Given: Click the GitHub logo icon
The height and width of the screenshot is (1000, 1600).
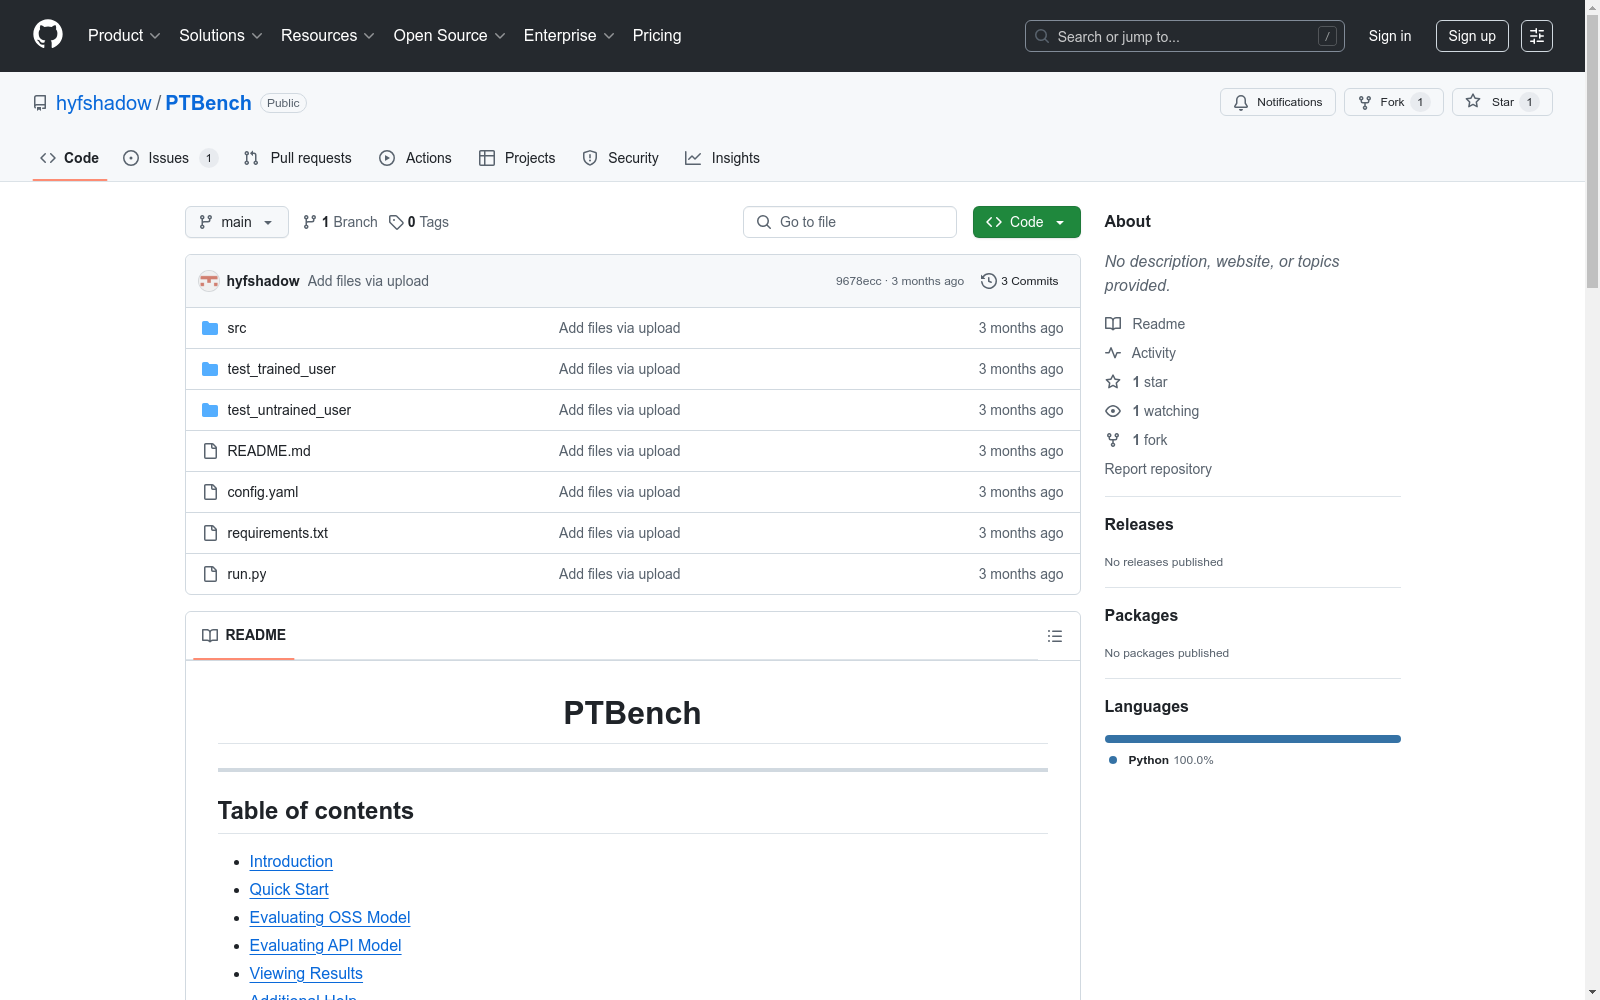Looking at the screenshot, I should point(48,35).
